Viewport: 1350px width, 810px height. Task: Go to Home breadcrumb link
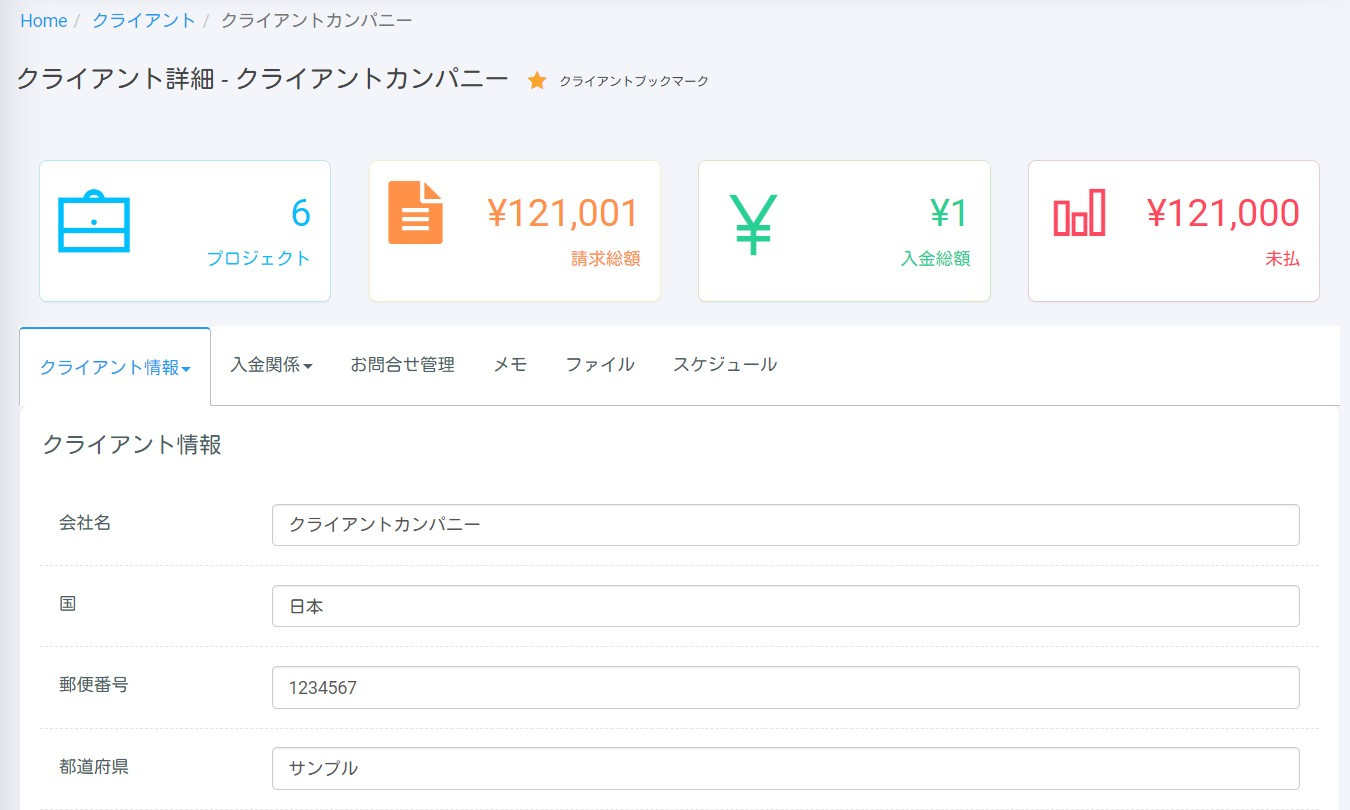44,20
